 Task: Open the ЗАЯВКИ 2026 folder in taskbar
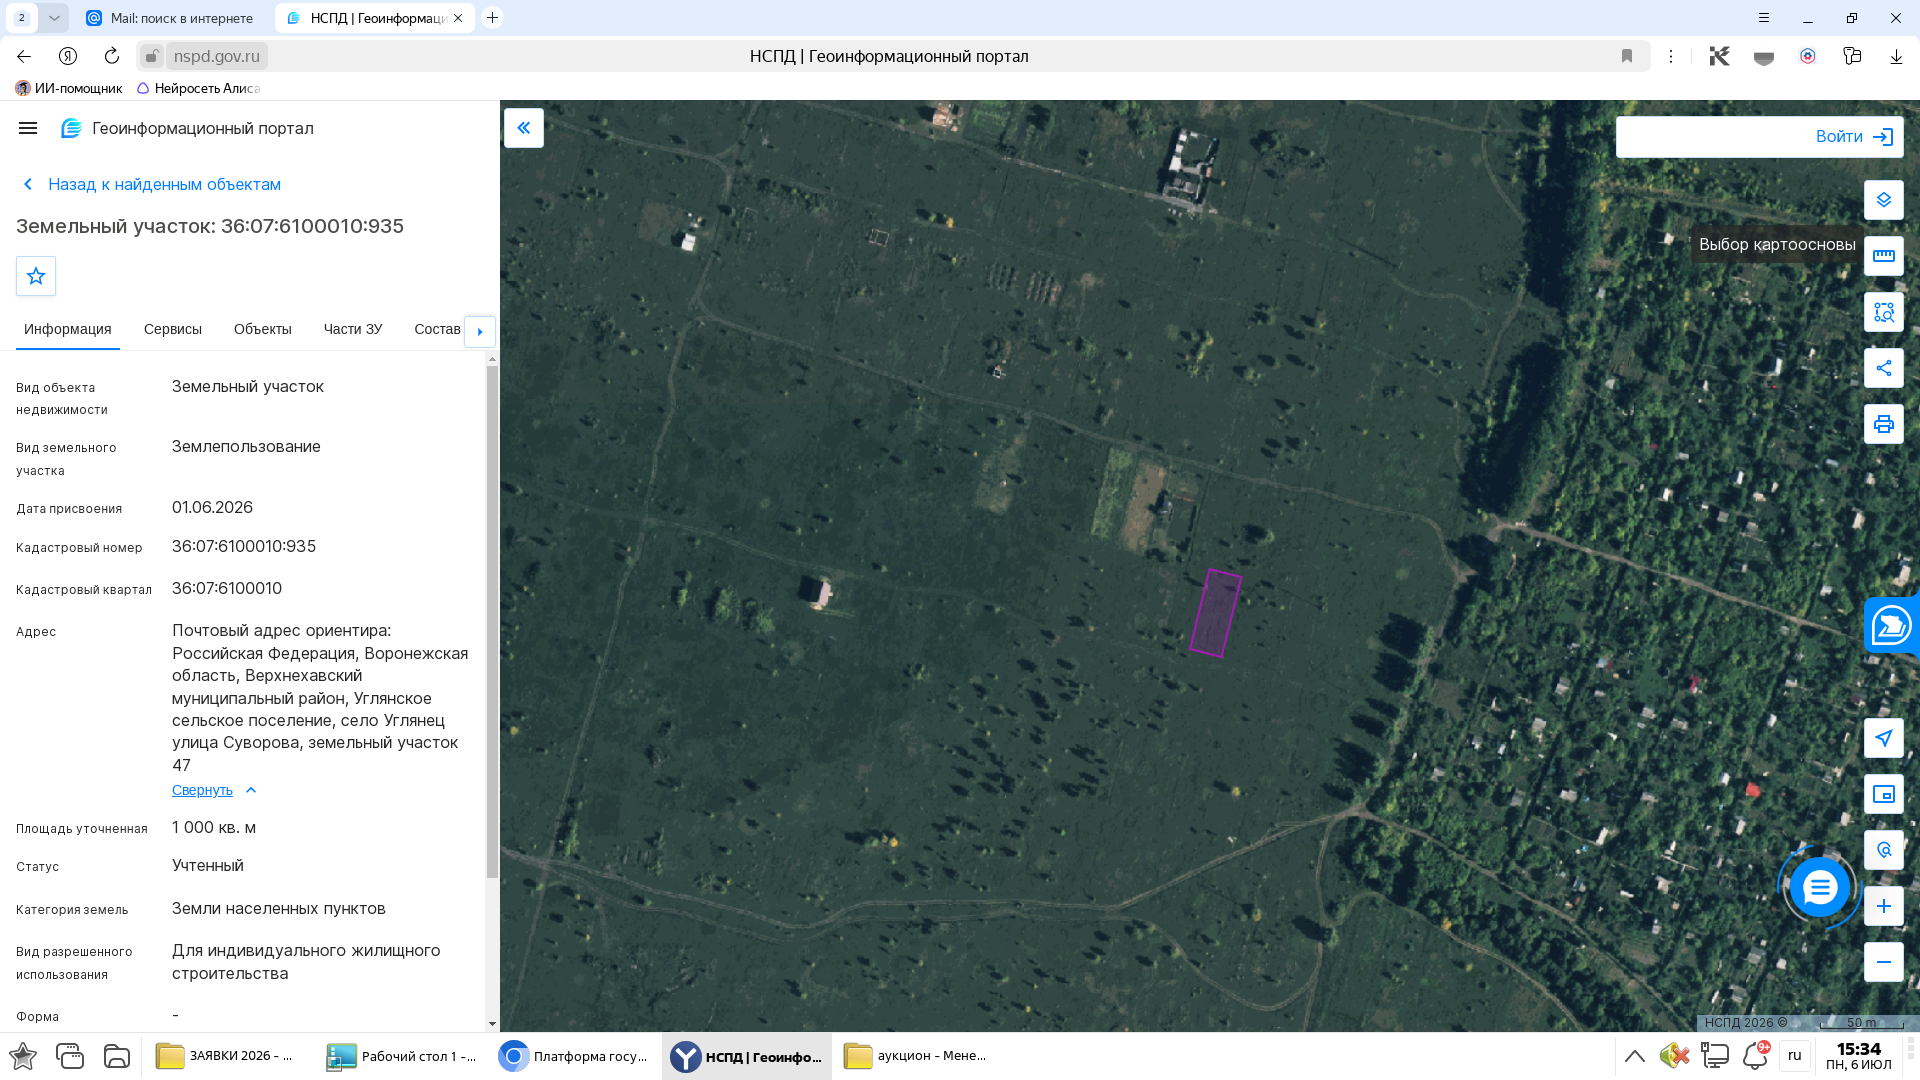click(226, 1056)
